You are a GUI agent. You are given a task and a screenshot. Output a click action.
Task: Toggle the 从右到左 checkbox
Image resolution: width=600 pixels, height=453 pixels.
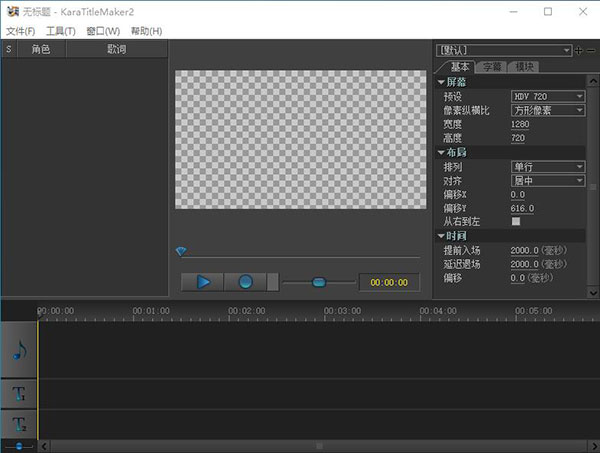pyautogui.click(x=516, y=221)
